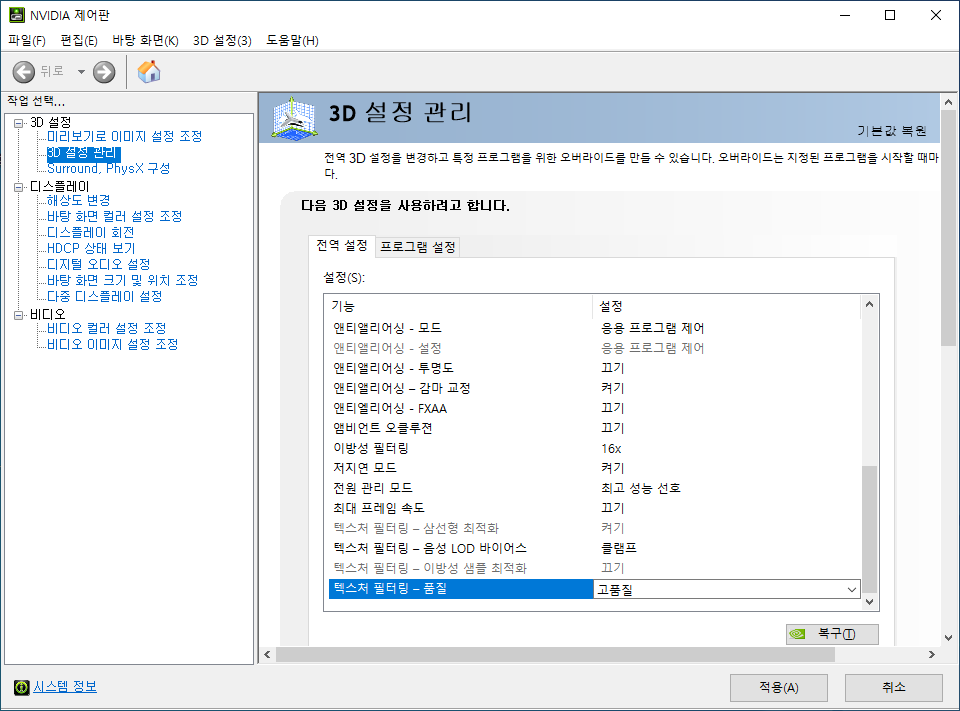Screen dimensions: 960x711
Task: Open 비디오 이미지 설정 조정
Action: [113, 344]
